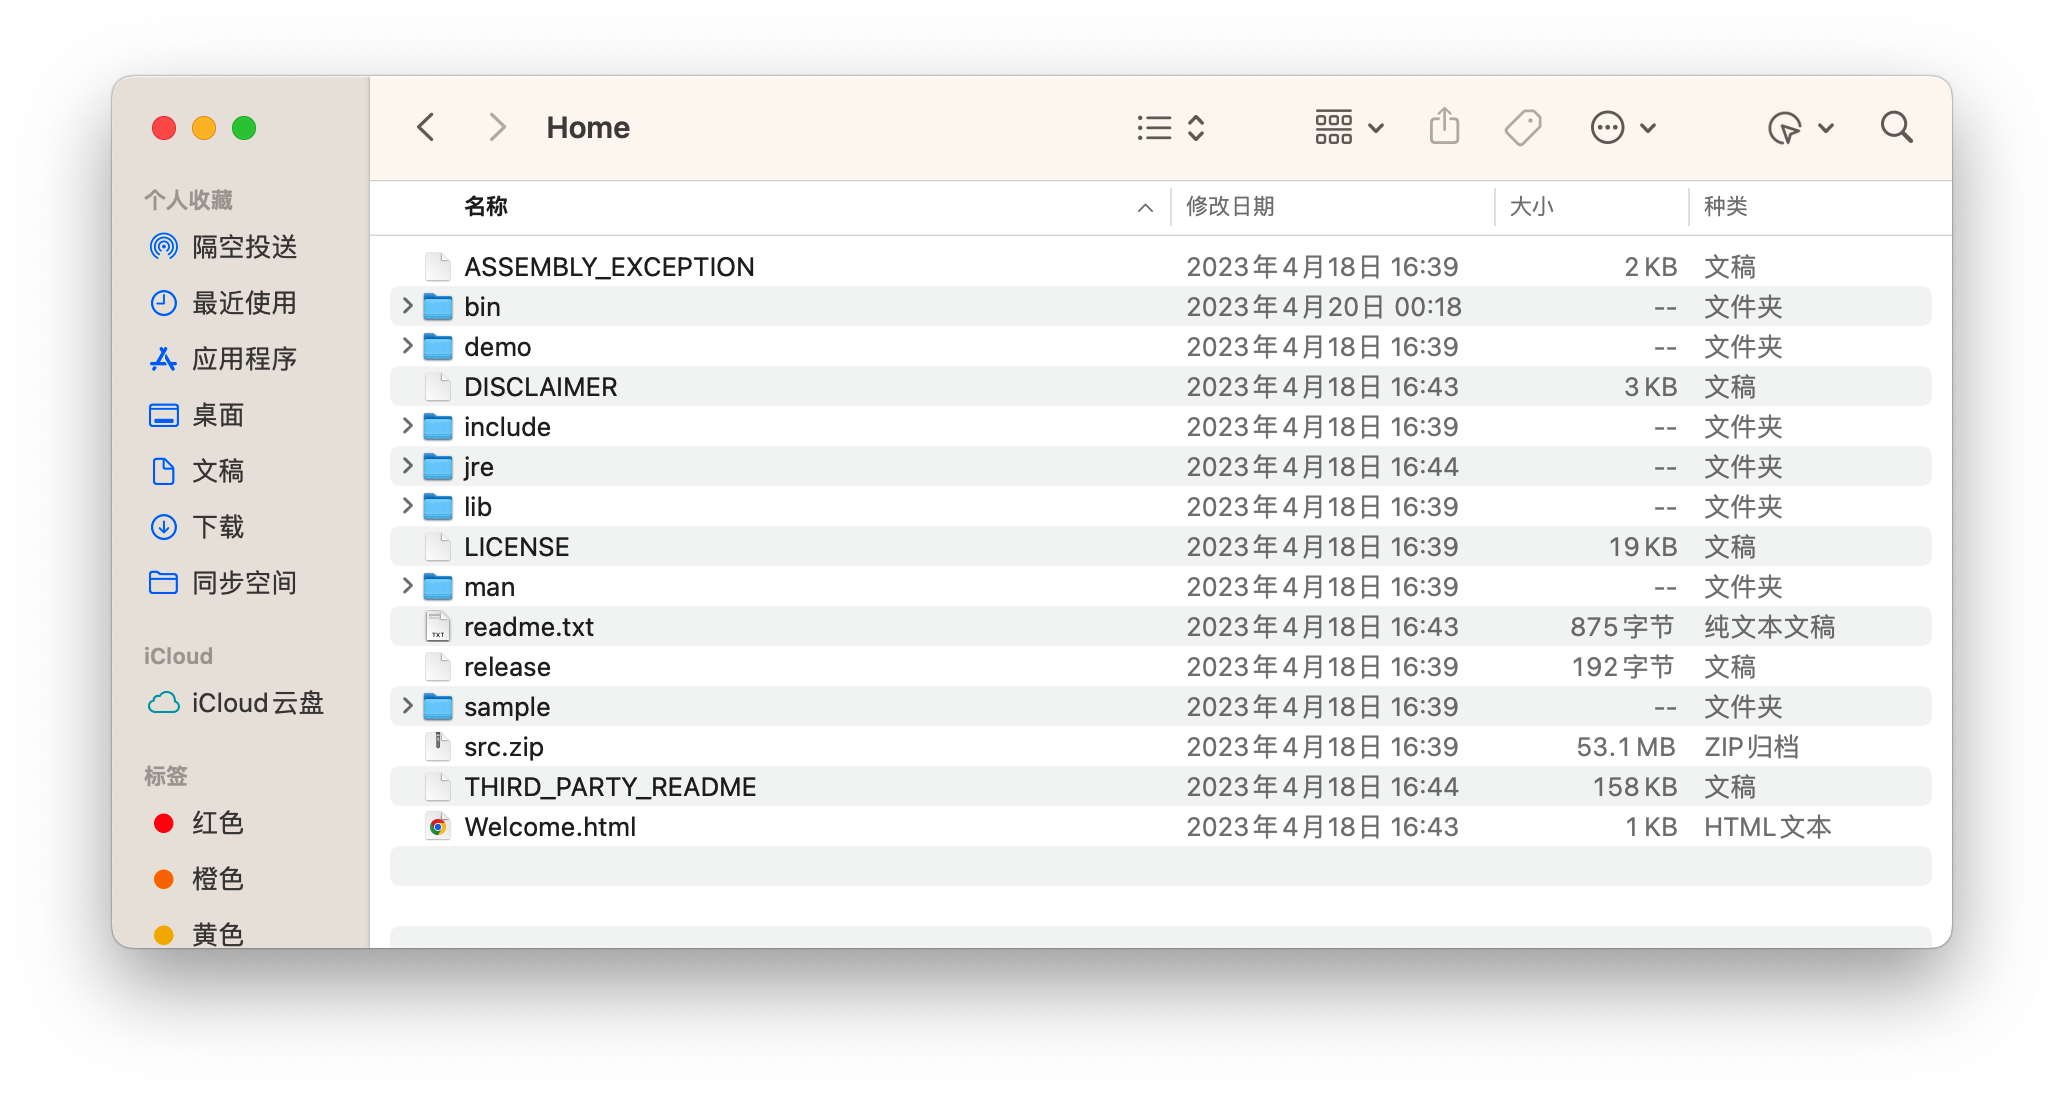Image resolution: width=2064 pixels, height=1096 pixels.
Task: Select the include folder icon
Action: [438, 426]
